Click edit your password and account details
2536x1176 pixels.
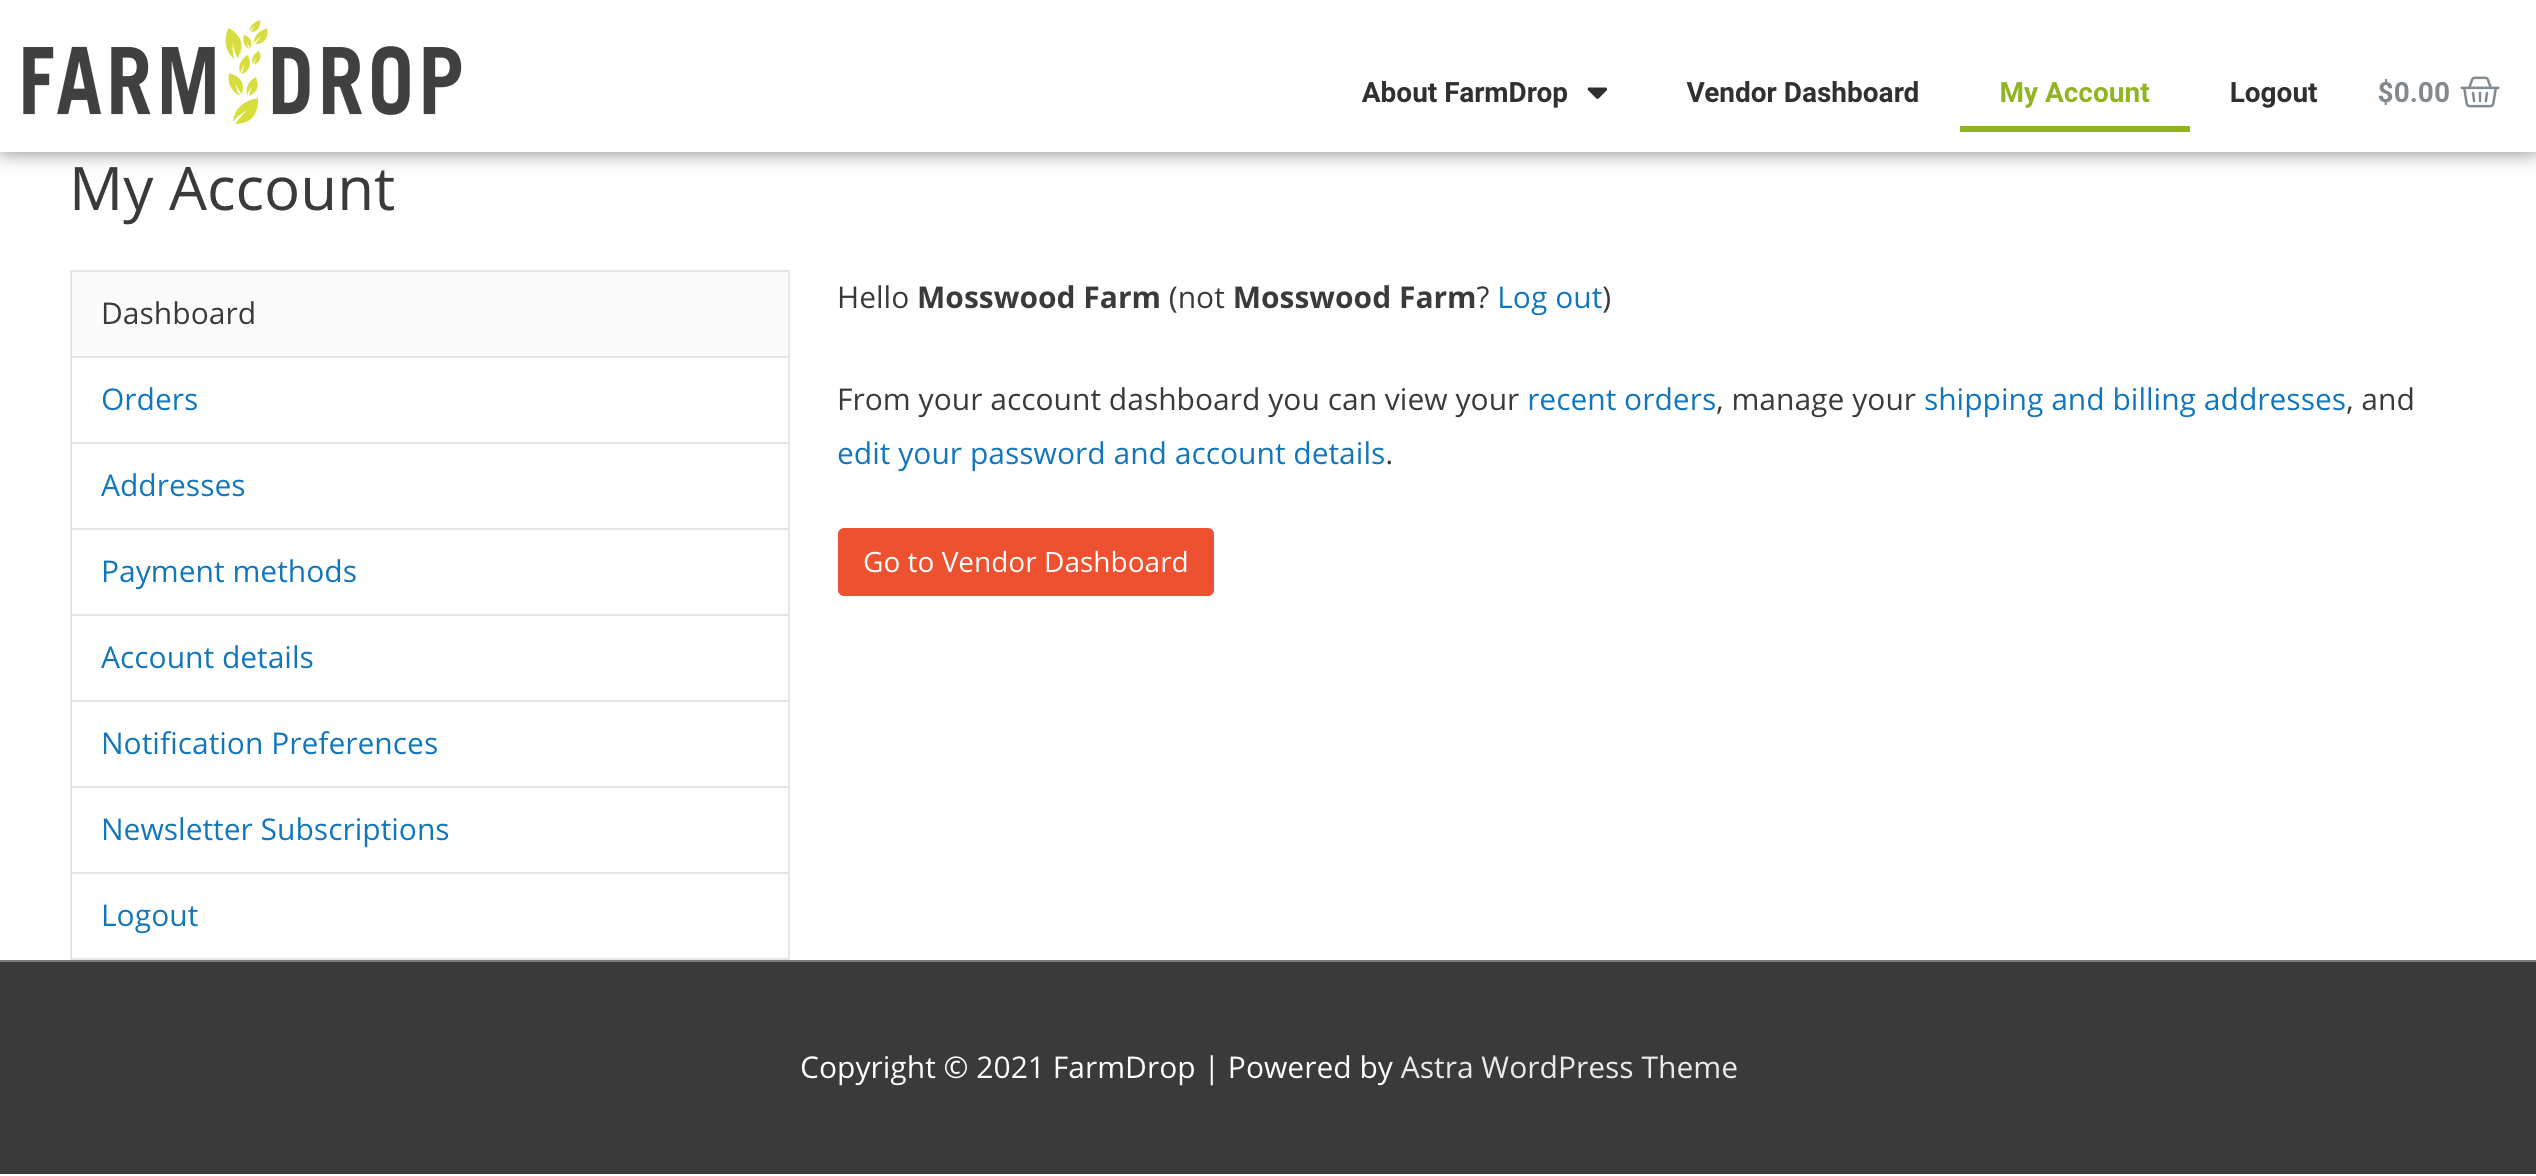[1110, 453]
